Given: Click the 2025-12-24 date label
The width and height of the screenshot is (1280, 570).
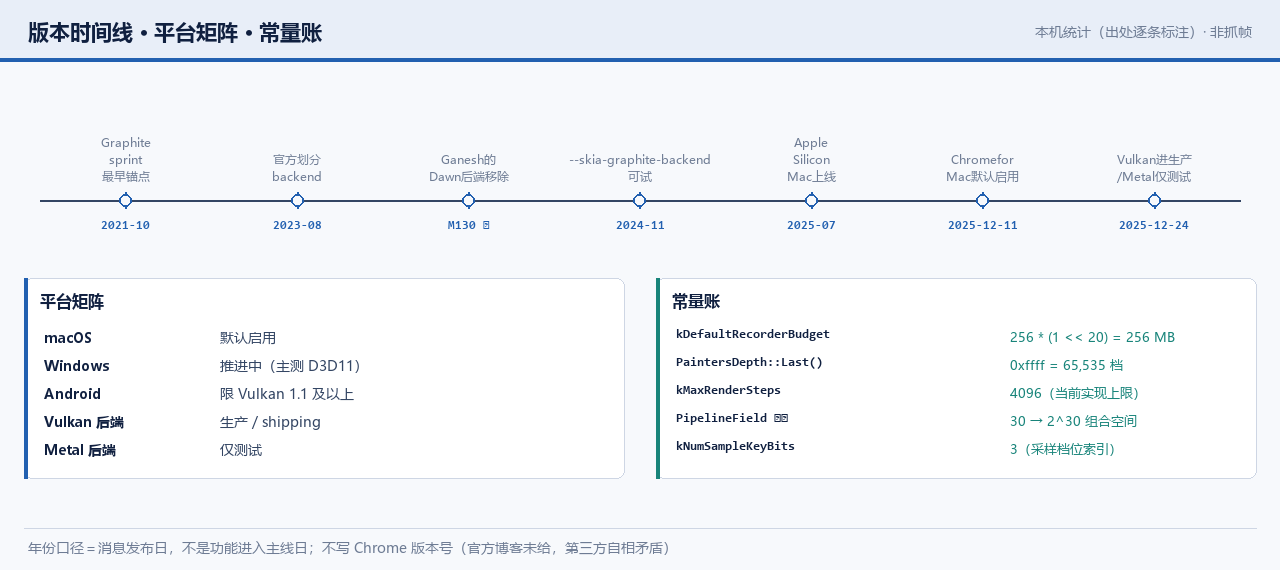Looking at the screenshot, I should pos(1154,225).
